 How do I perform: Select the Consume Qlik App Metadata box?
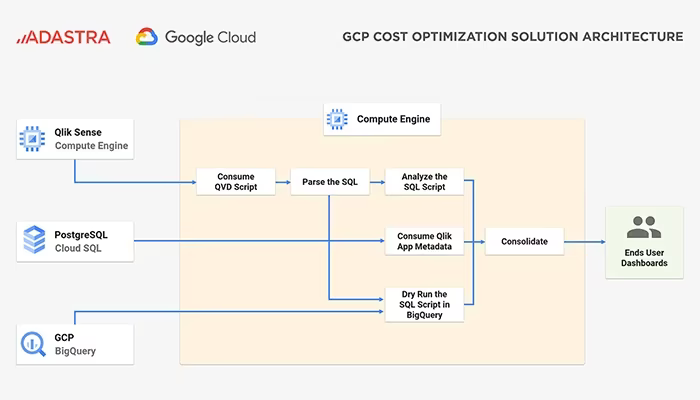tap(424, 241)
